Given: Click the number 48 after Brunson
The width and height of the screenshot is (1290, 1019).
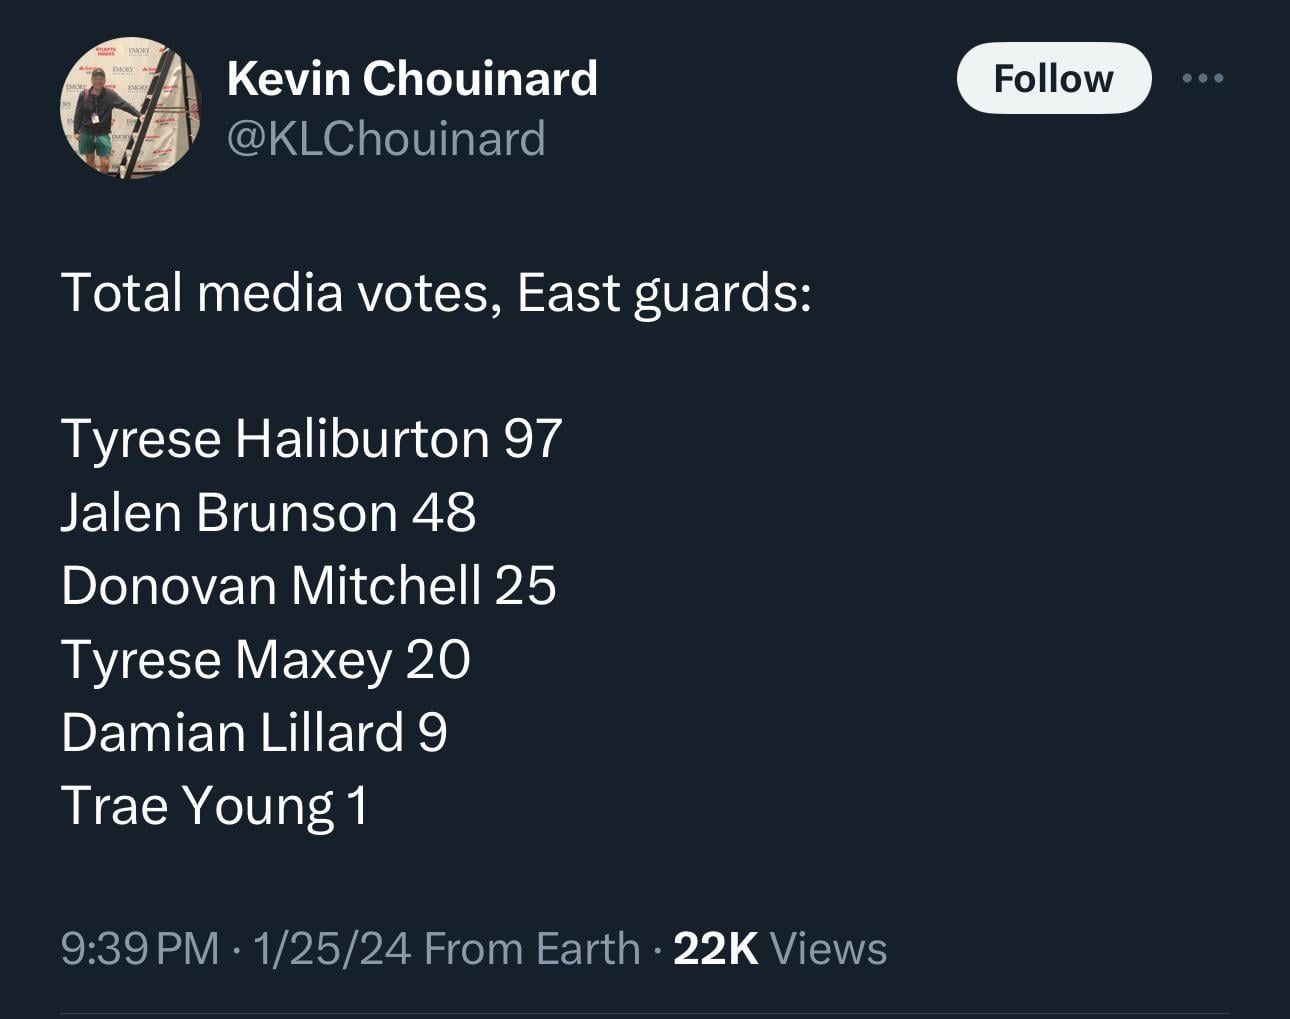Looking at the screenshot, I should click(x=444, y=513).
